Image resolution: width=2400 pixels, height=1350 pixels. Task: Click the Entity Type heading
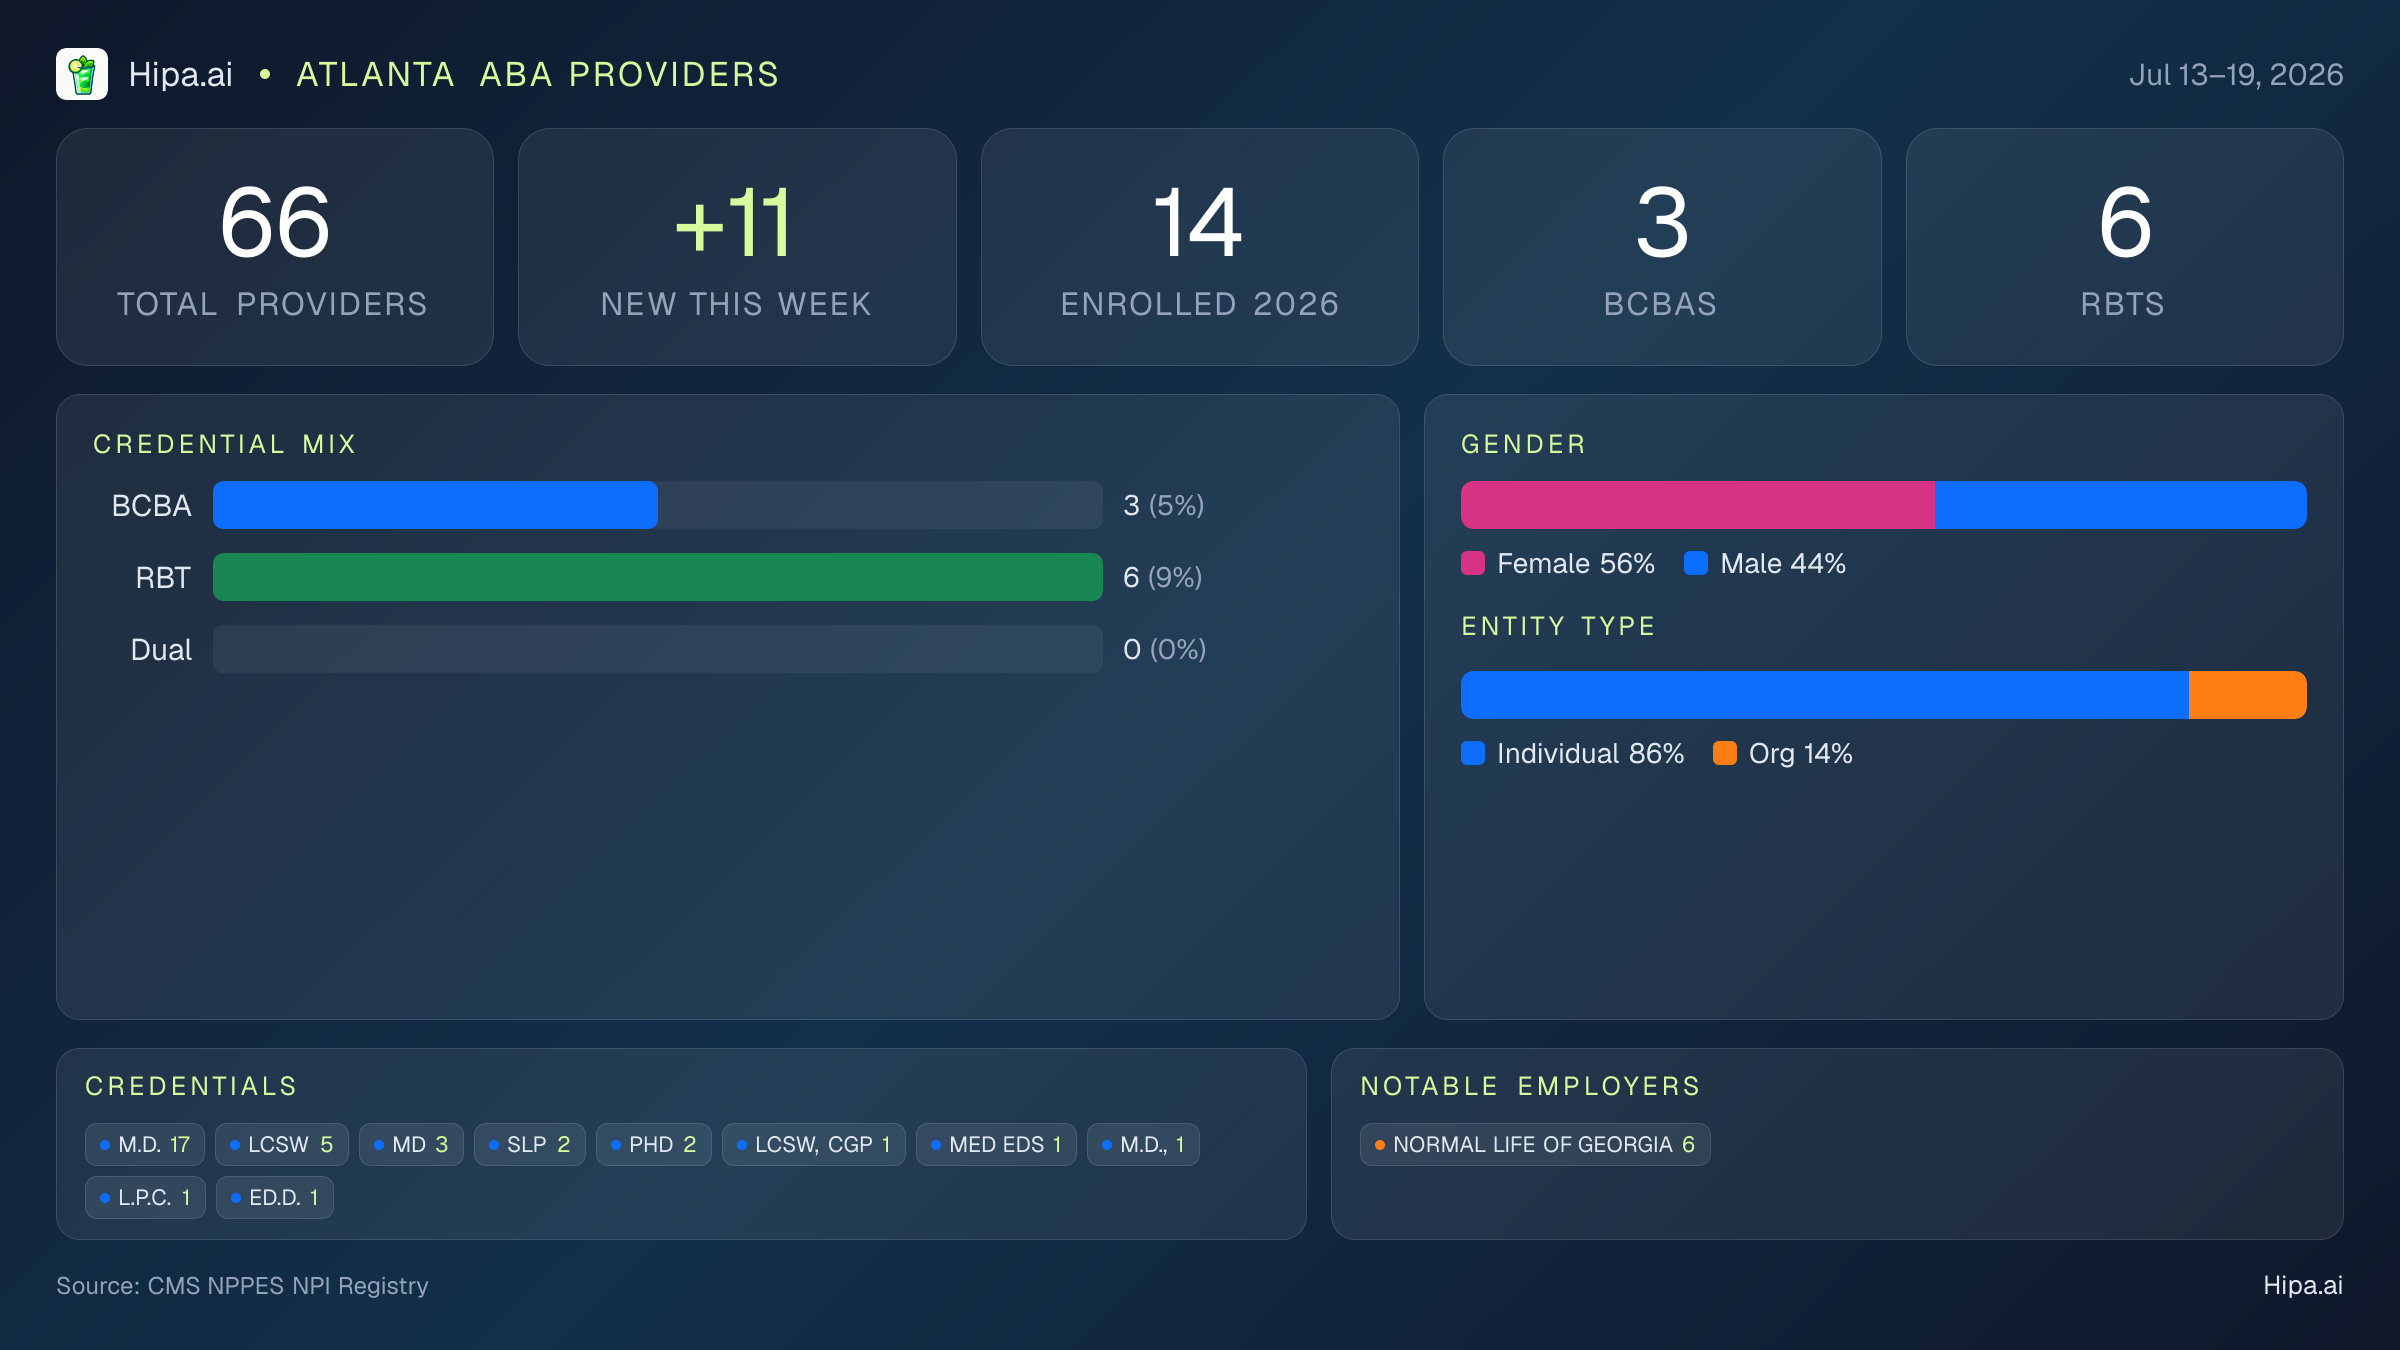(x=1558, y=626)
